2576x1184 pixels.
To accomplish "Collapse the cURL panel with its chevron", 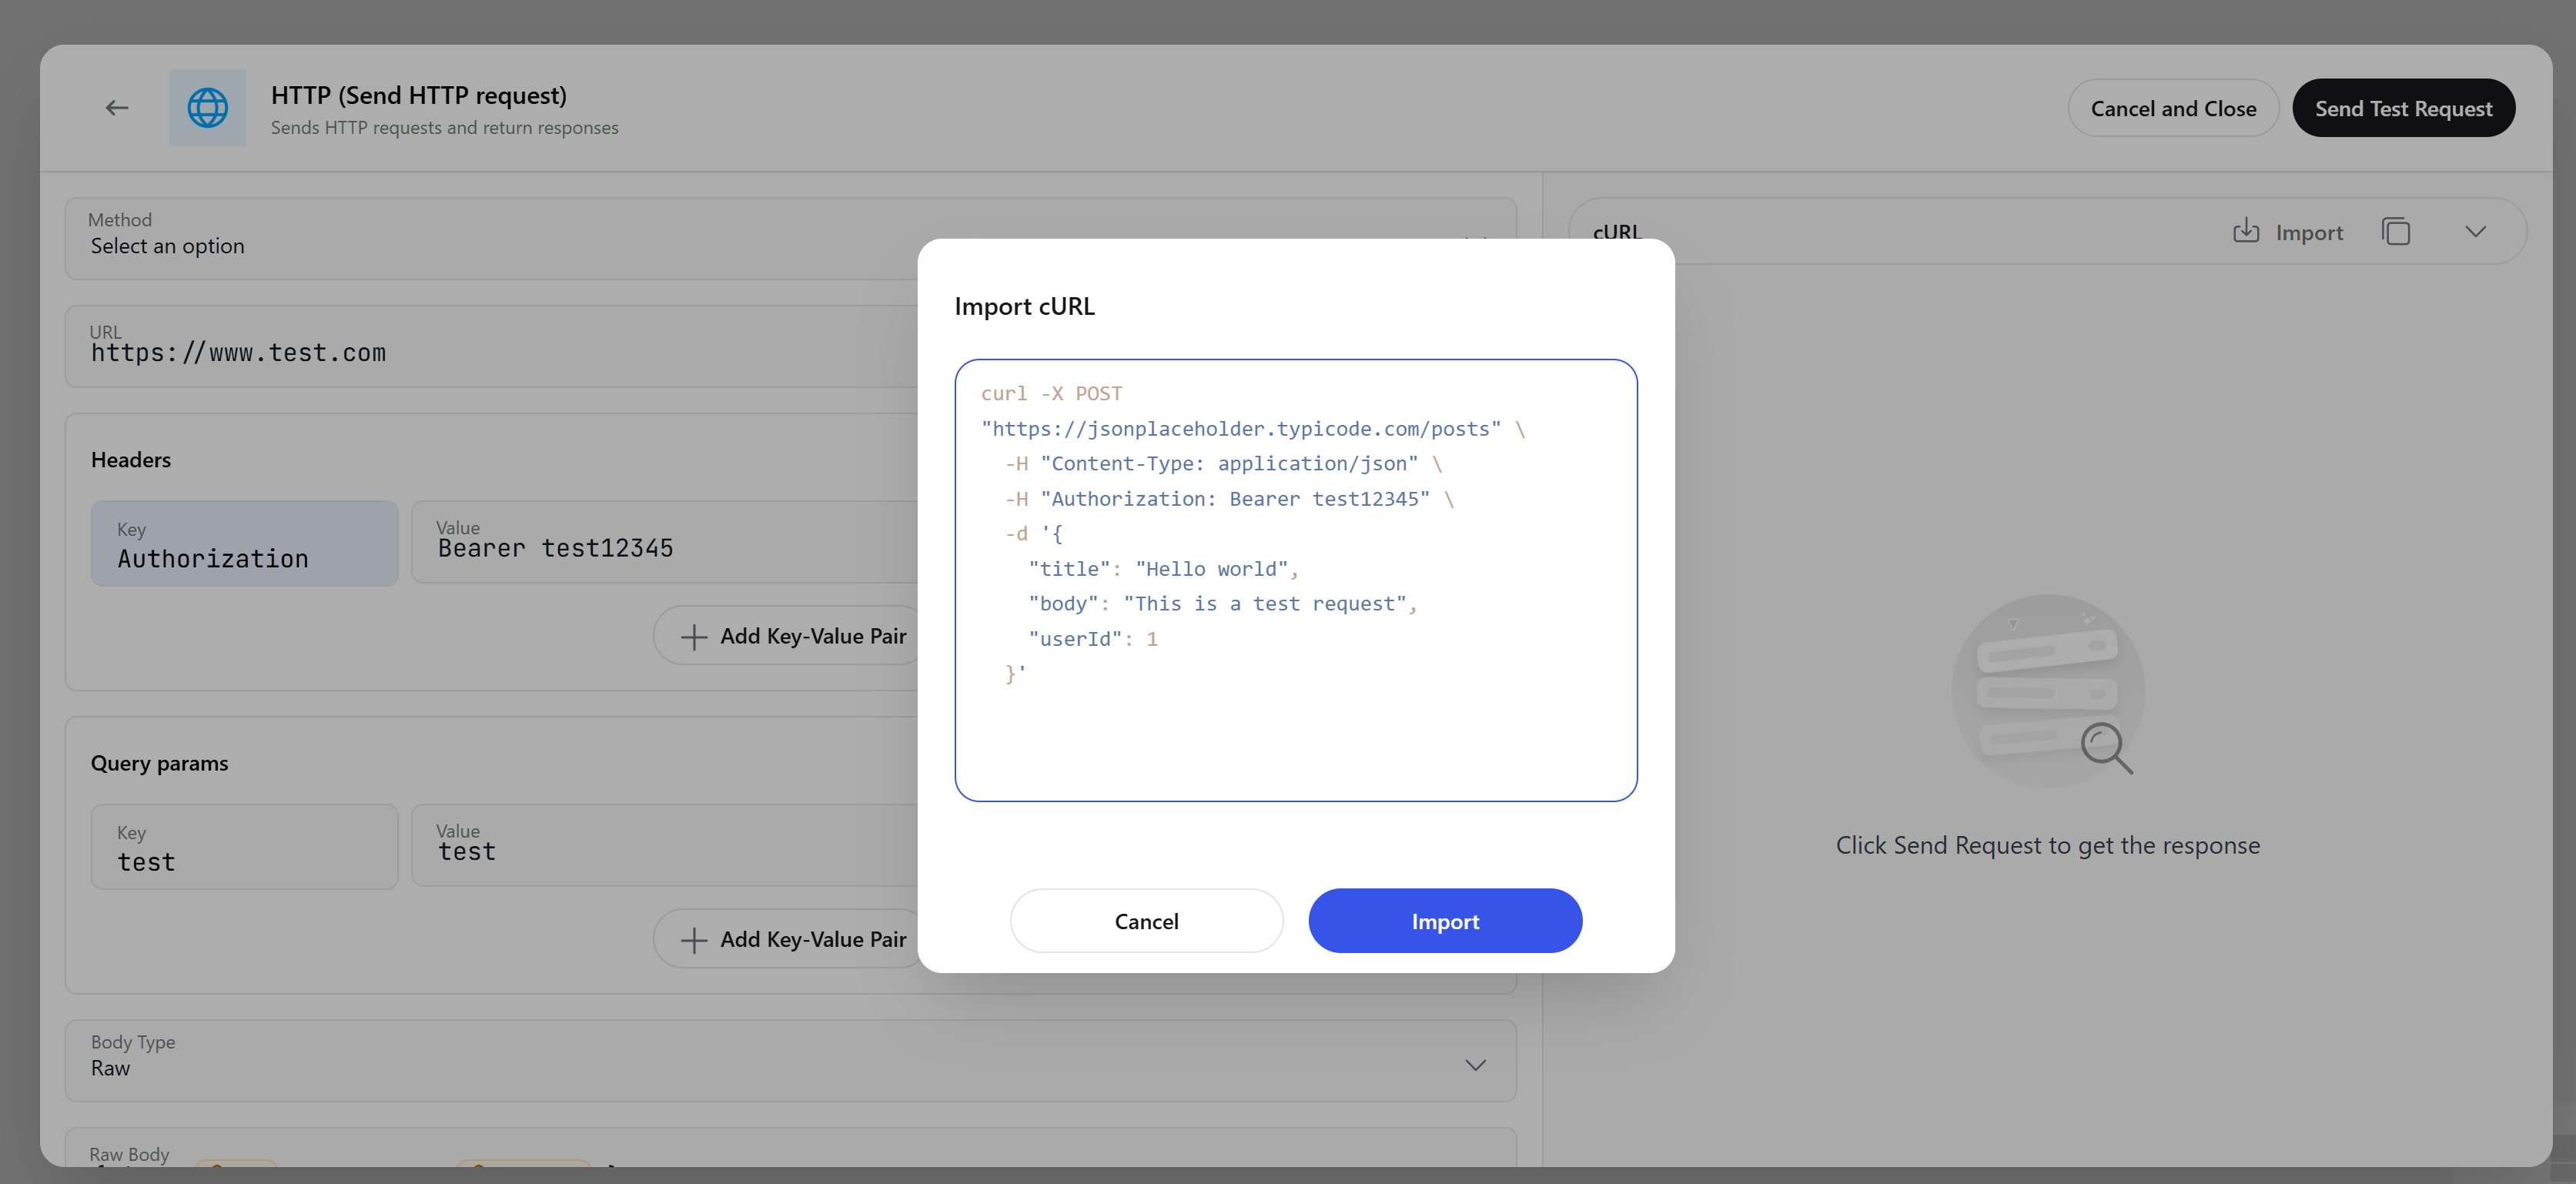I will (x=2476, y=231).
